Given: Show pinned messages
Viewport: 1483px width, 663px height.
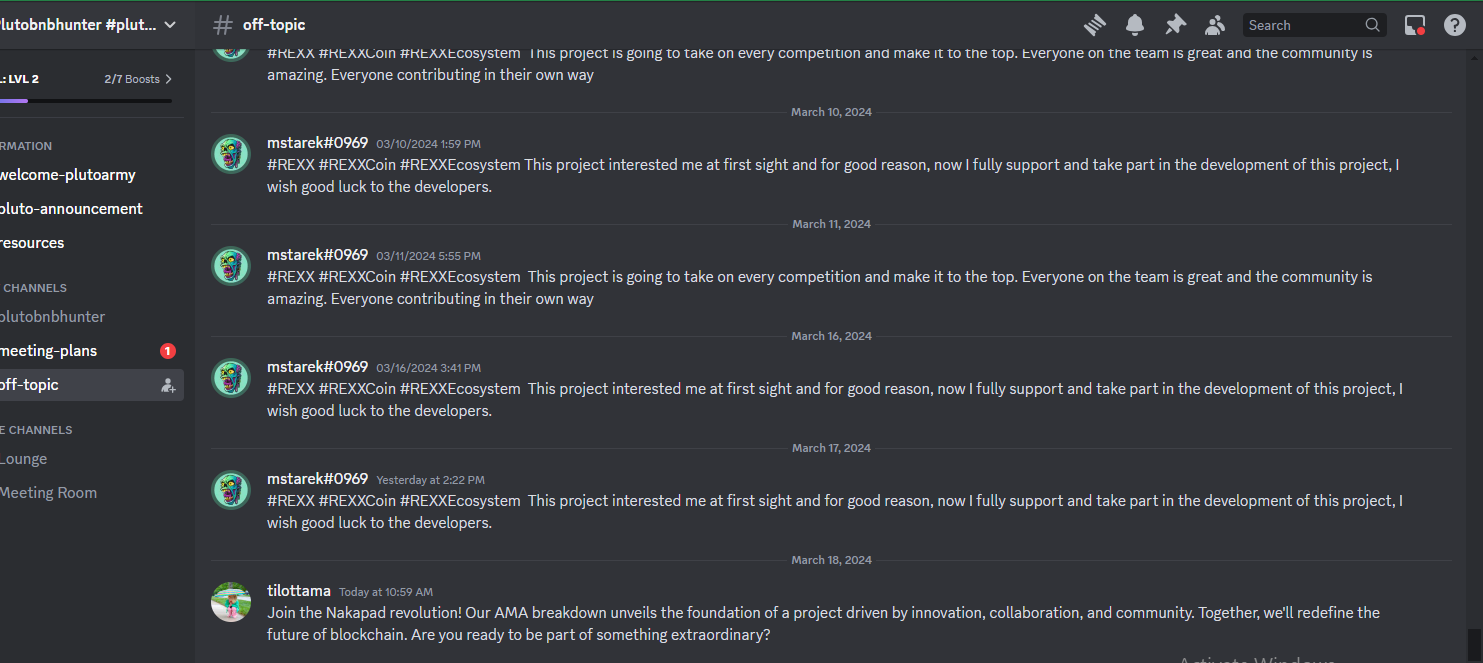Looking at the screenshot, I should click(x=1176, y=25).
